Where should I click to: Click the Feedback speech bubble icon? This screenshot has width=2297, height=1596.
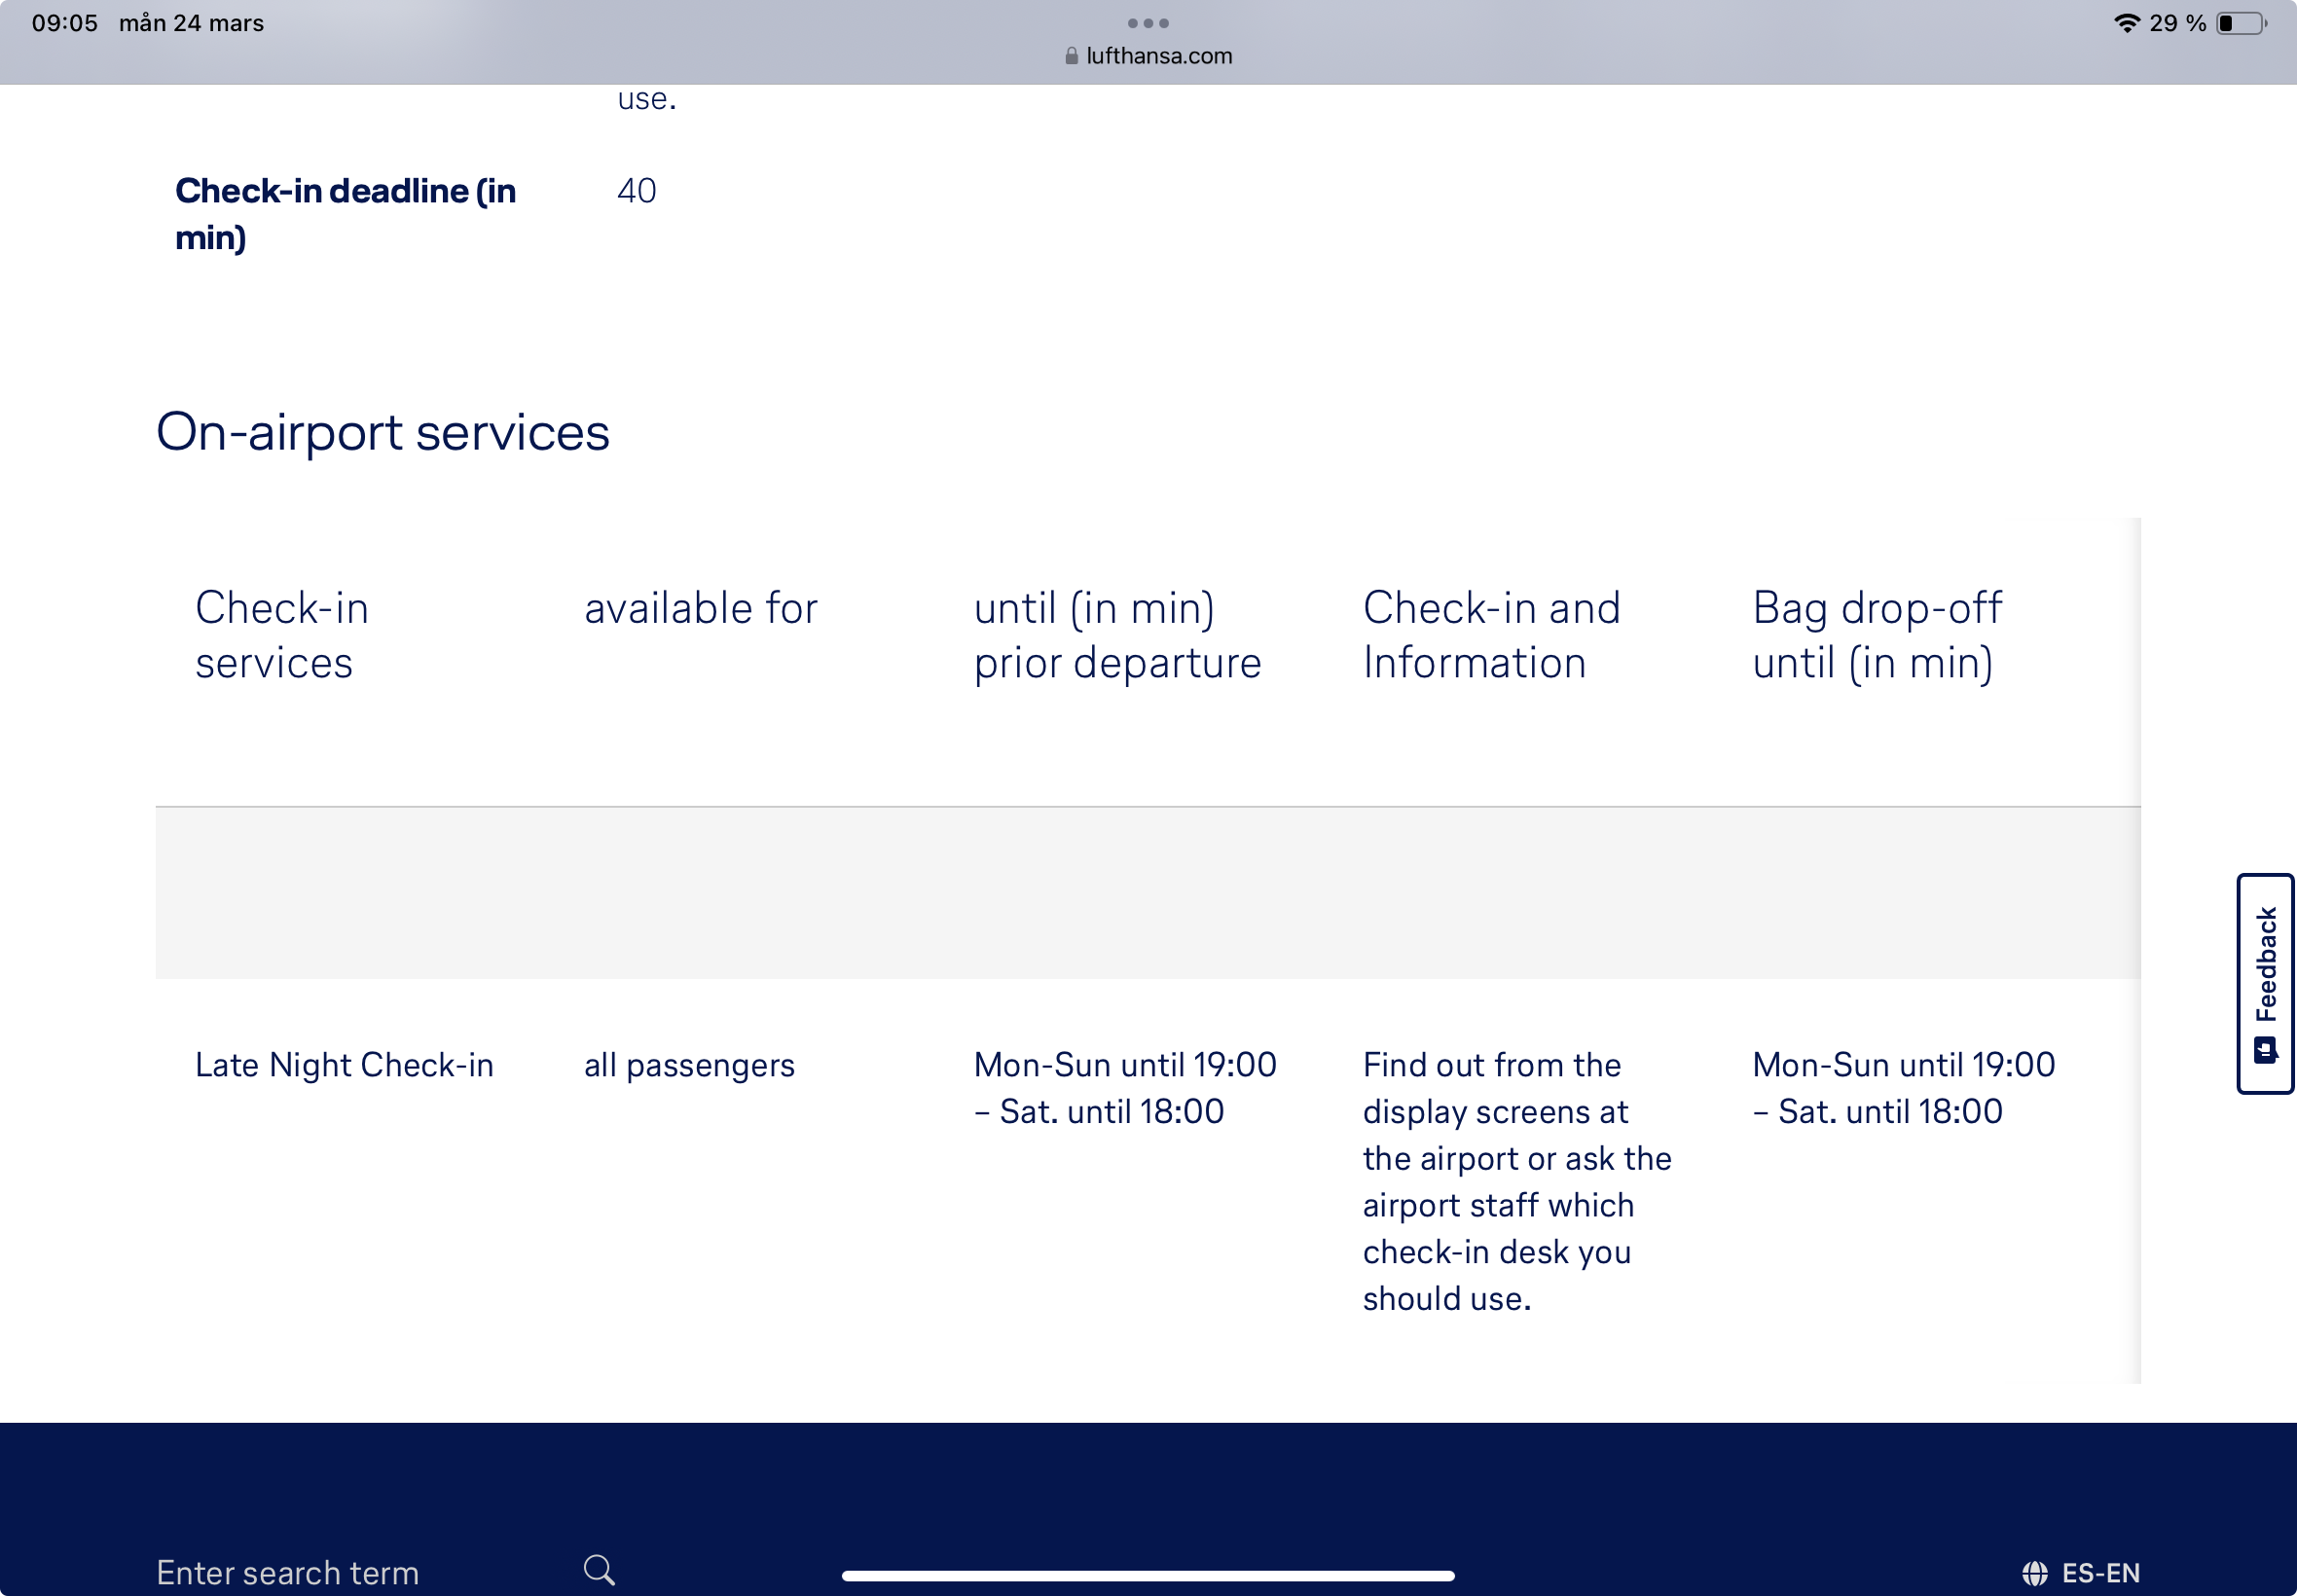click(x=2265, y=1050)
